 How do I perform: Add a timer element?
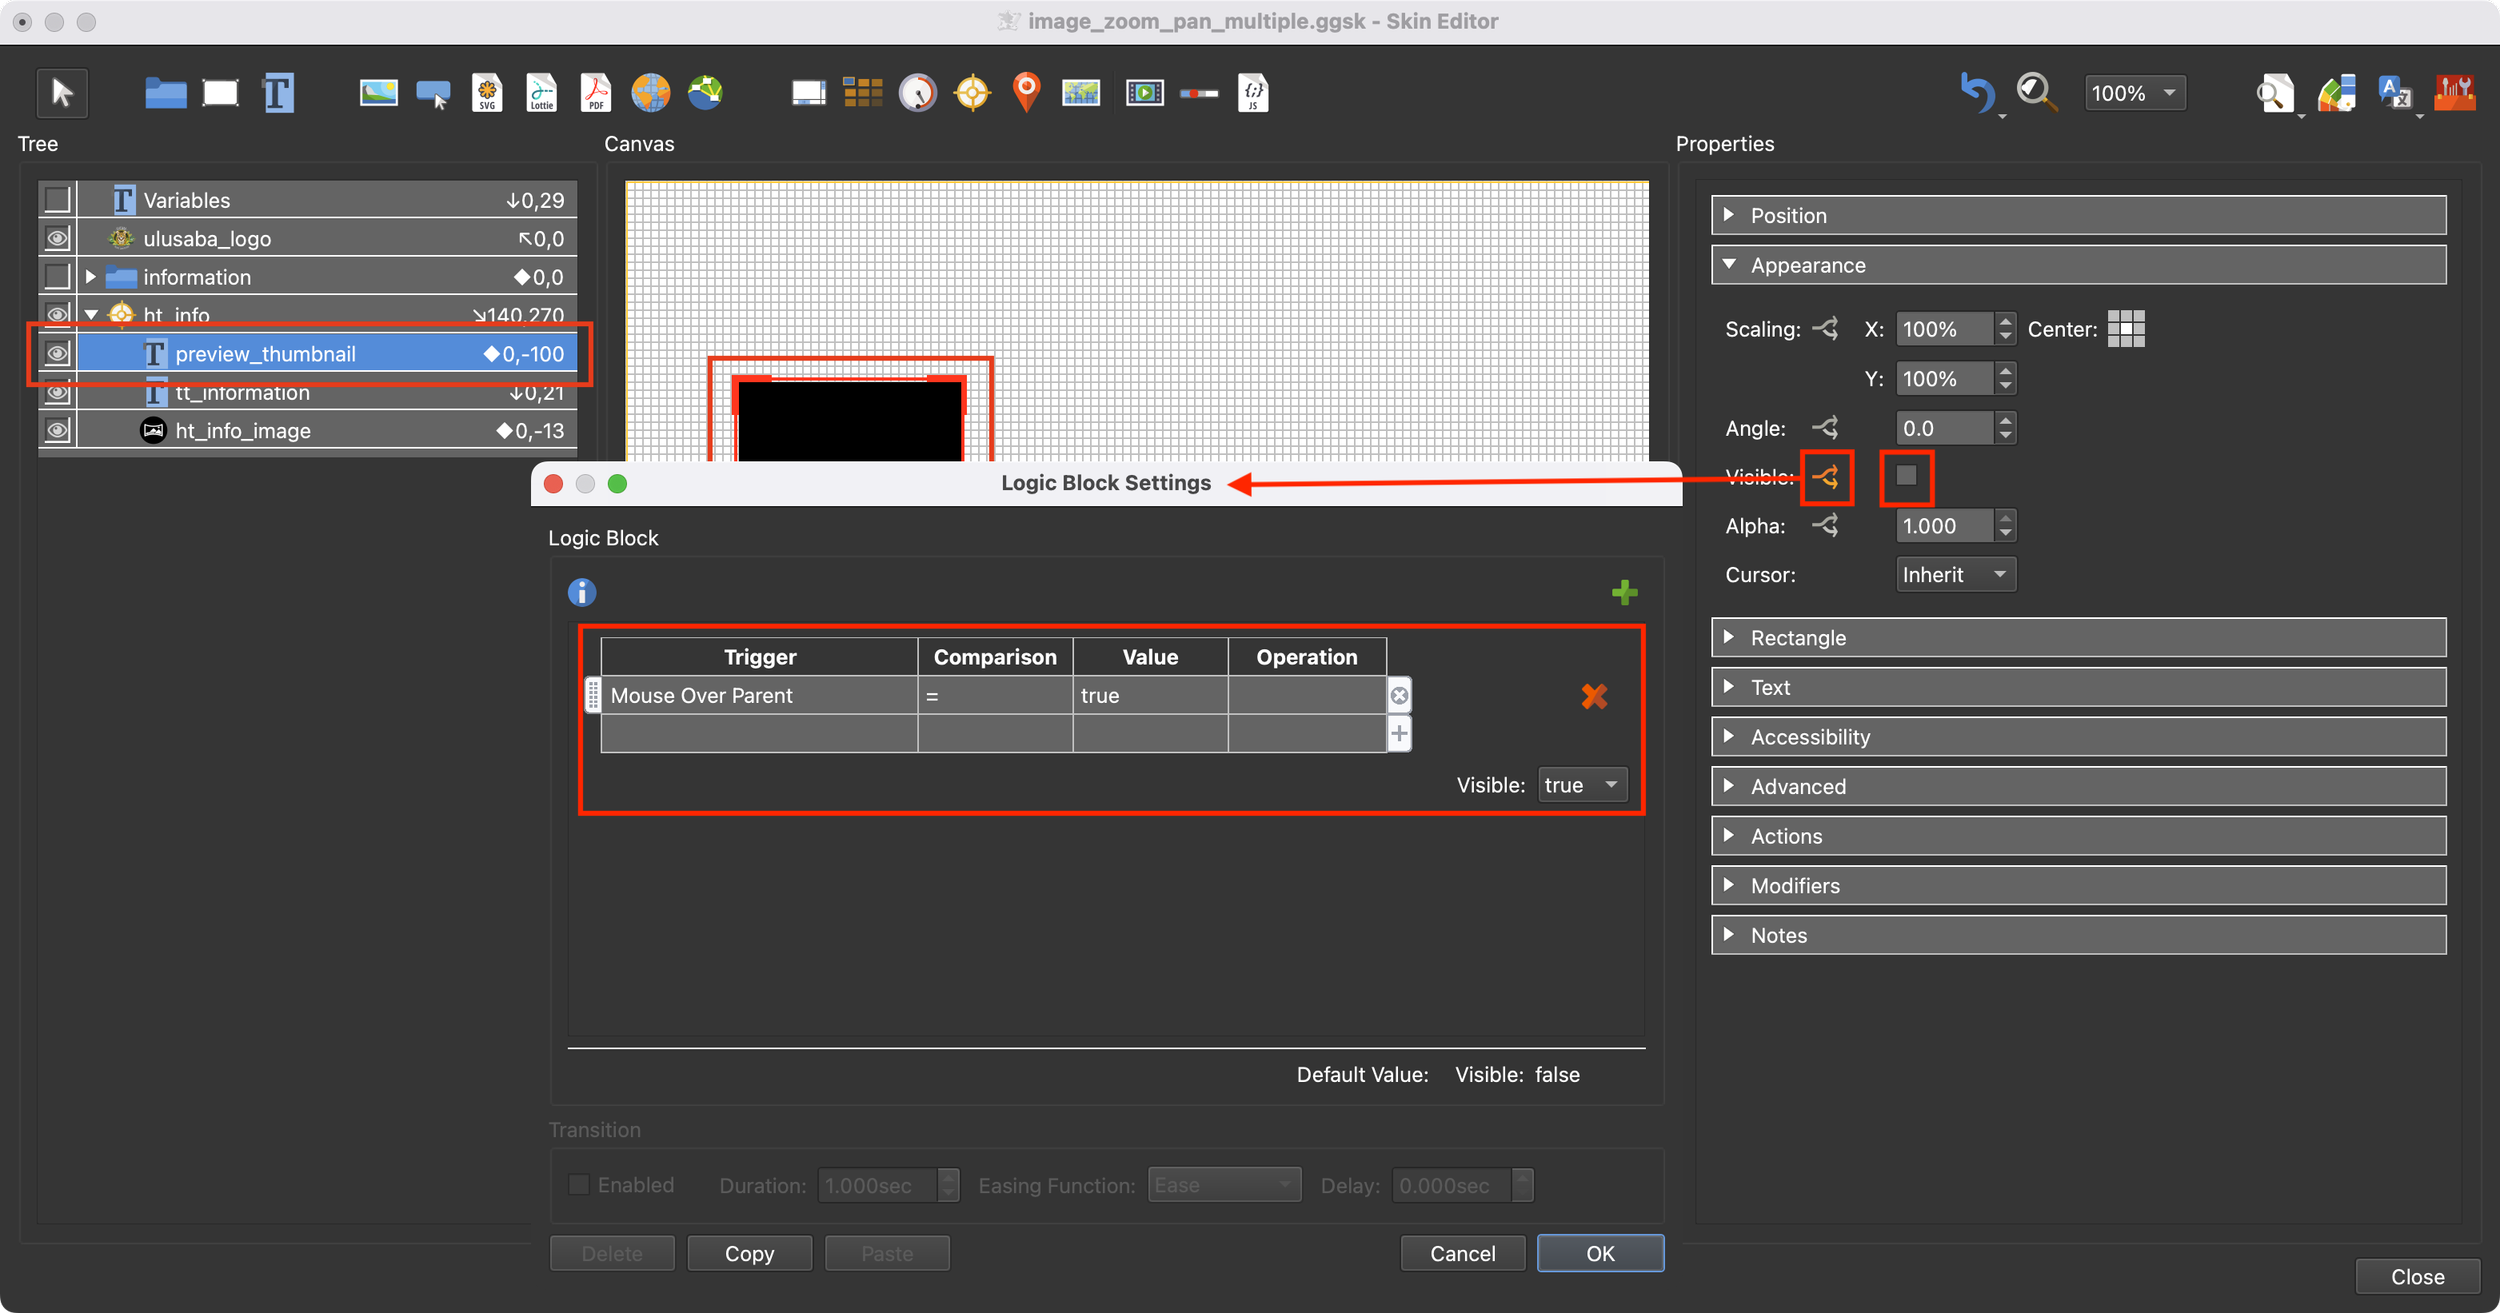click(x=918, y=93)
